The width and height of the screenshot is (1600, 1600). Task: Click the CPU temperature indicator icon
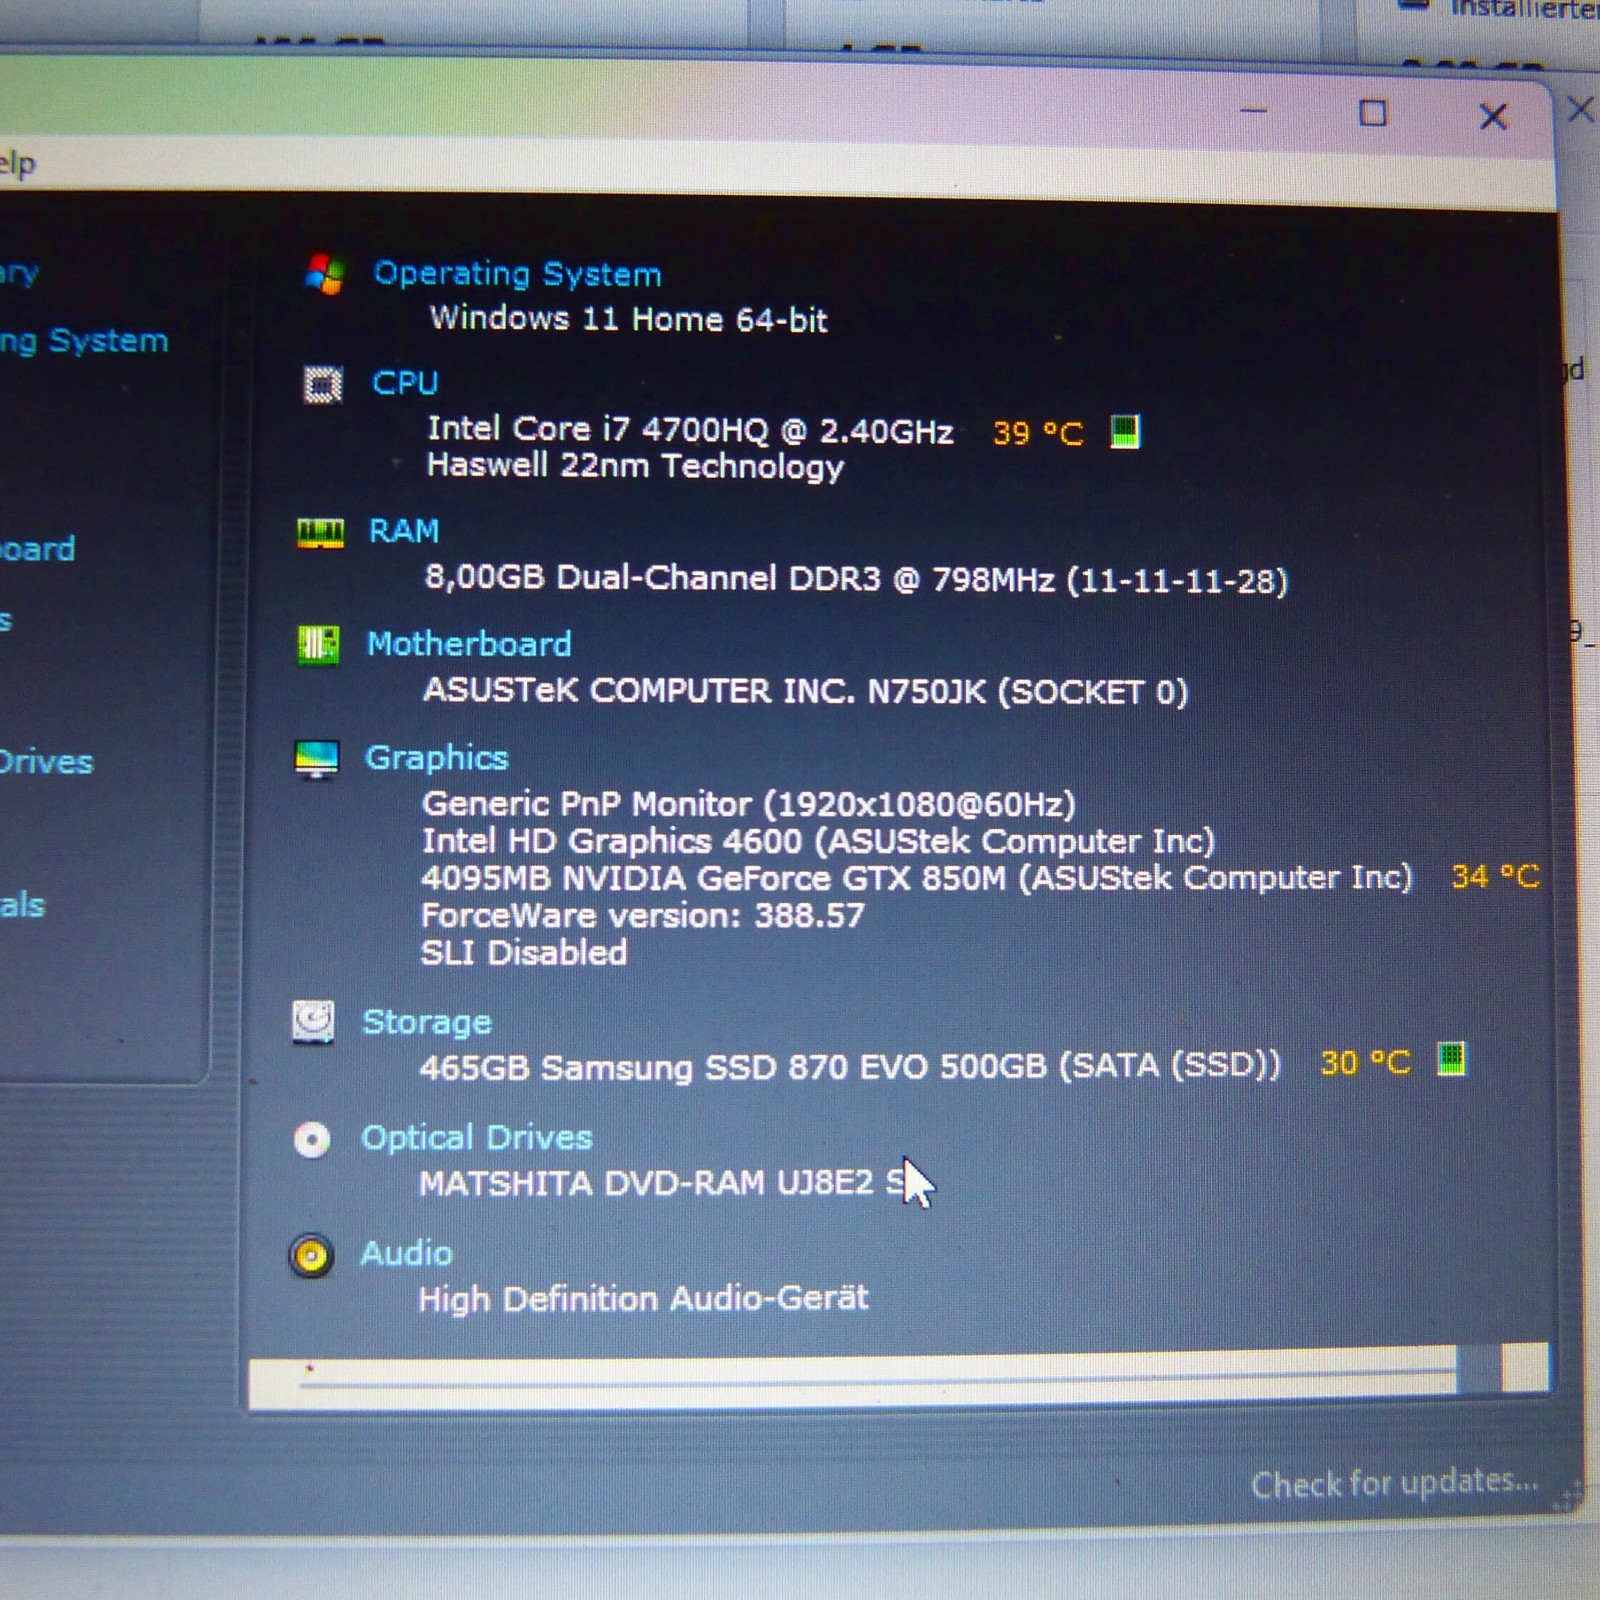point(1125,432)
